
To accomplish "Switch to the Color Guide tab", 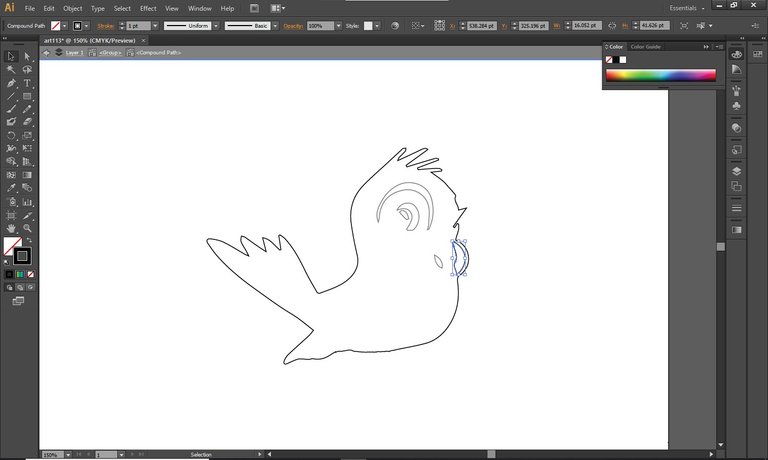I will pyautogui.click(x=646, y=47).
